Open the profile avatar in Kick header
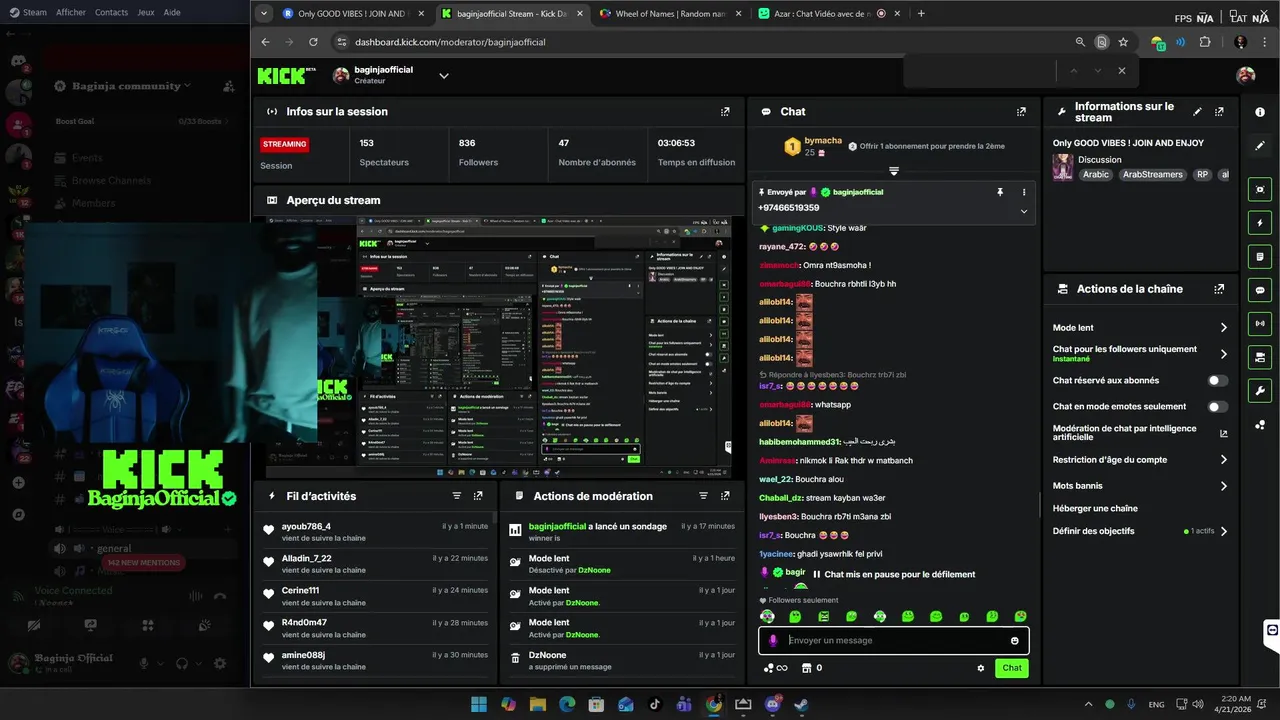Screen dimensions: 1280x720 [1245, 76]
